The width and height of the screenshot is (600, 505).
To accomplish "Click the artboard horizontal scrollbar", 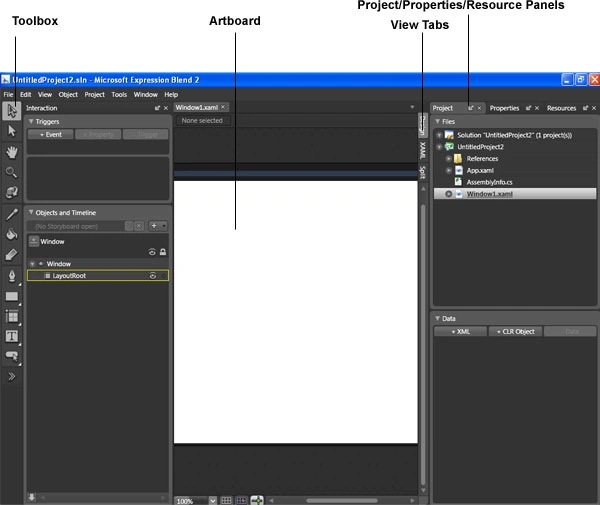I will point(341,500).
